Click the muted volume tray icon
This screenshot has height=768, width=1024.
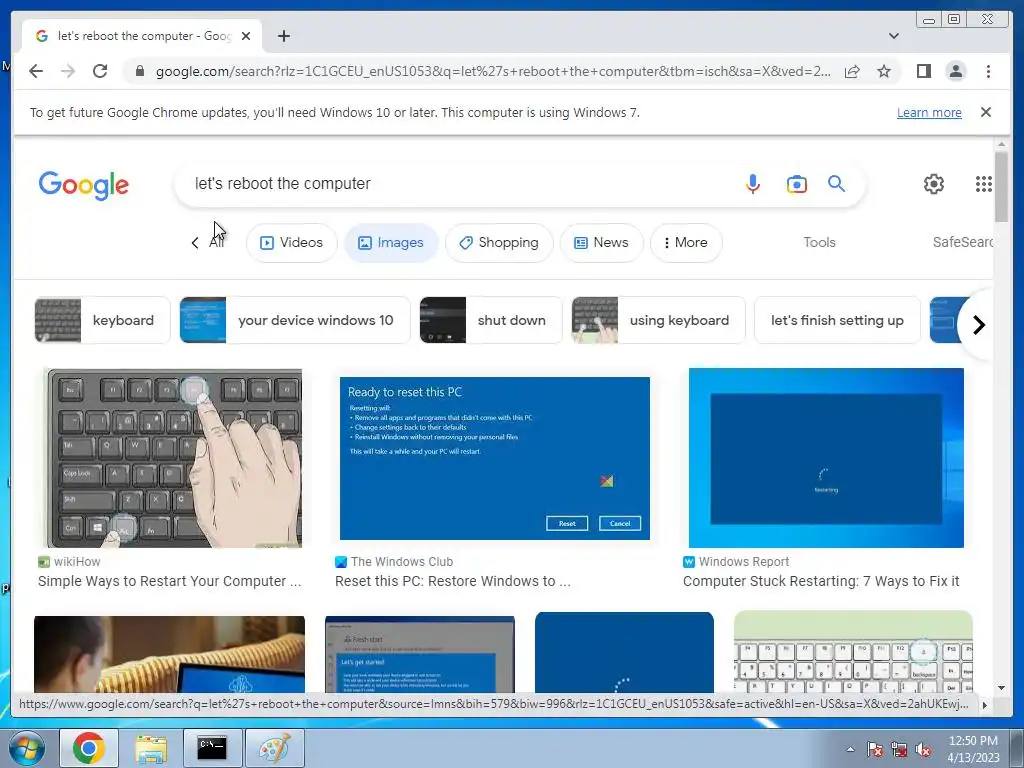point(923,750)
